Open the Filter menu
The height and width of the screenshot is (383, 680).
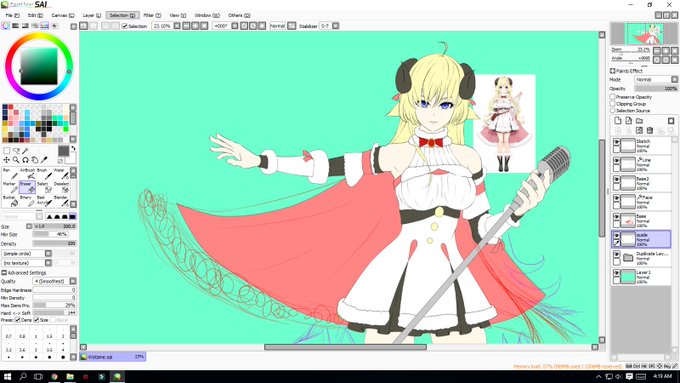tap(152, 15)
